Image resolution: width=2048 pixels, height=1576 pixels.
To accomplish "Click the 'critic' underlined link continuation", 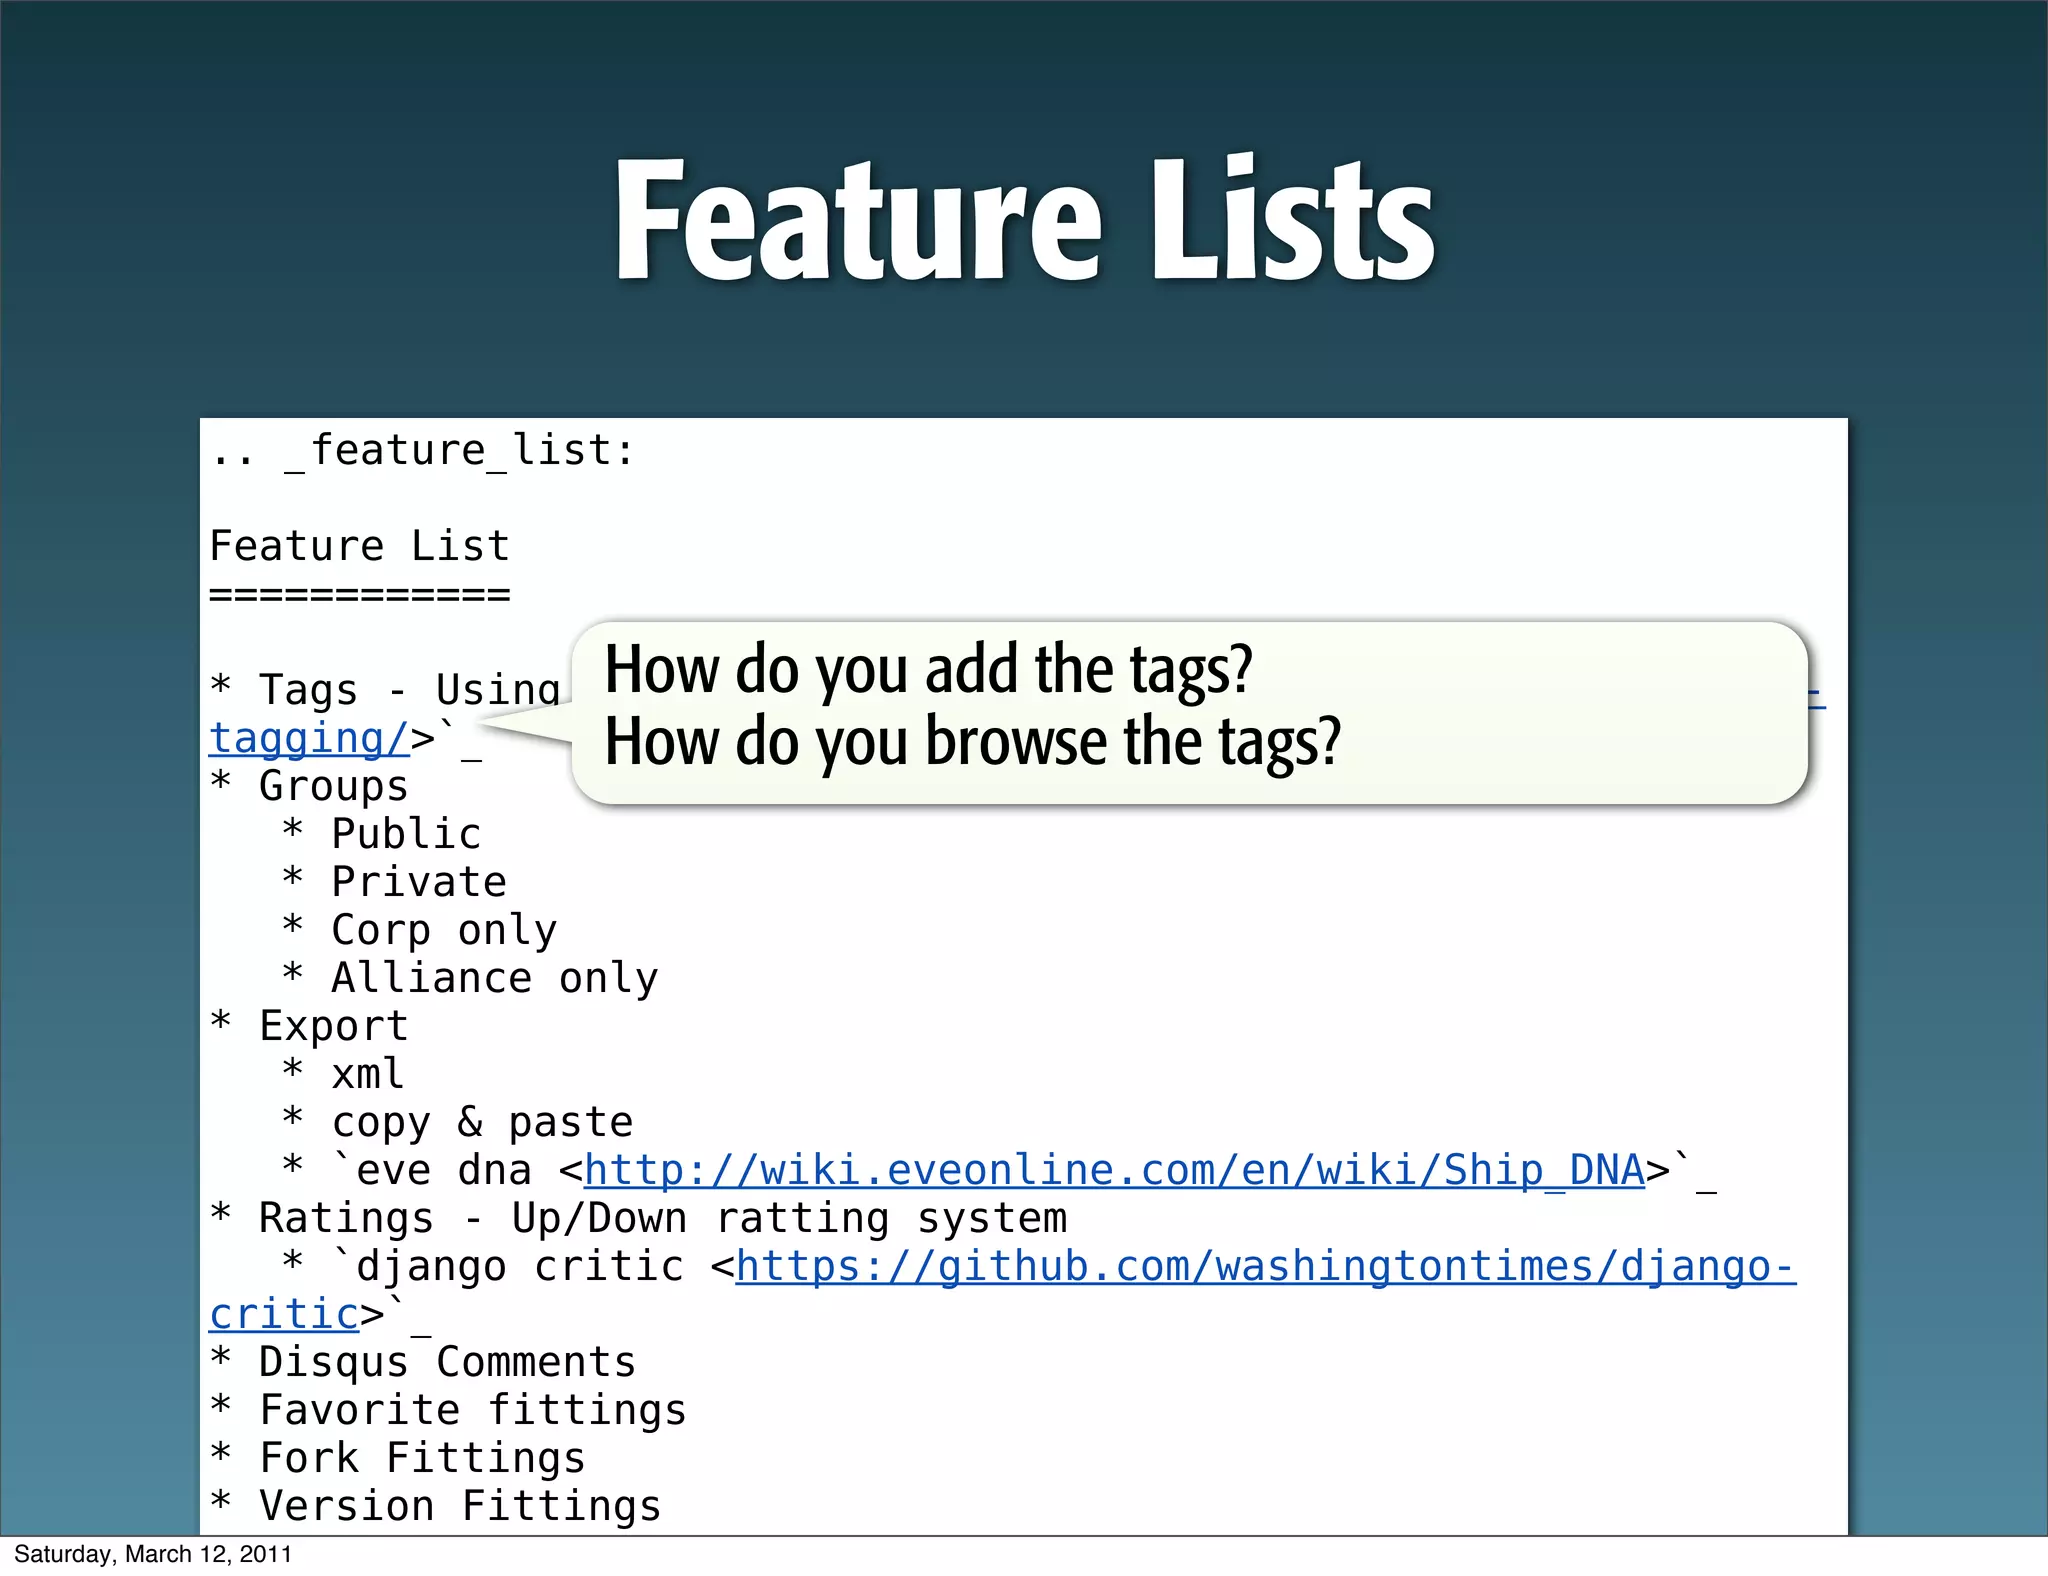I will tap(284, 1314).
